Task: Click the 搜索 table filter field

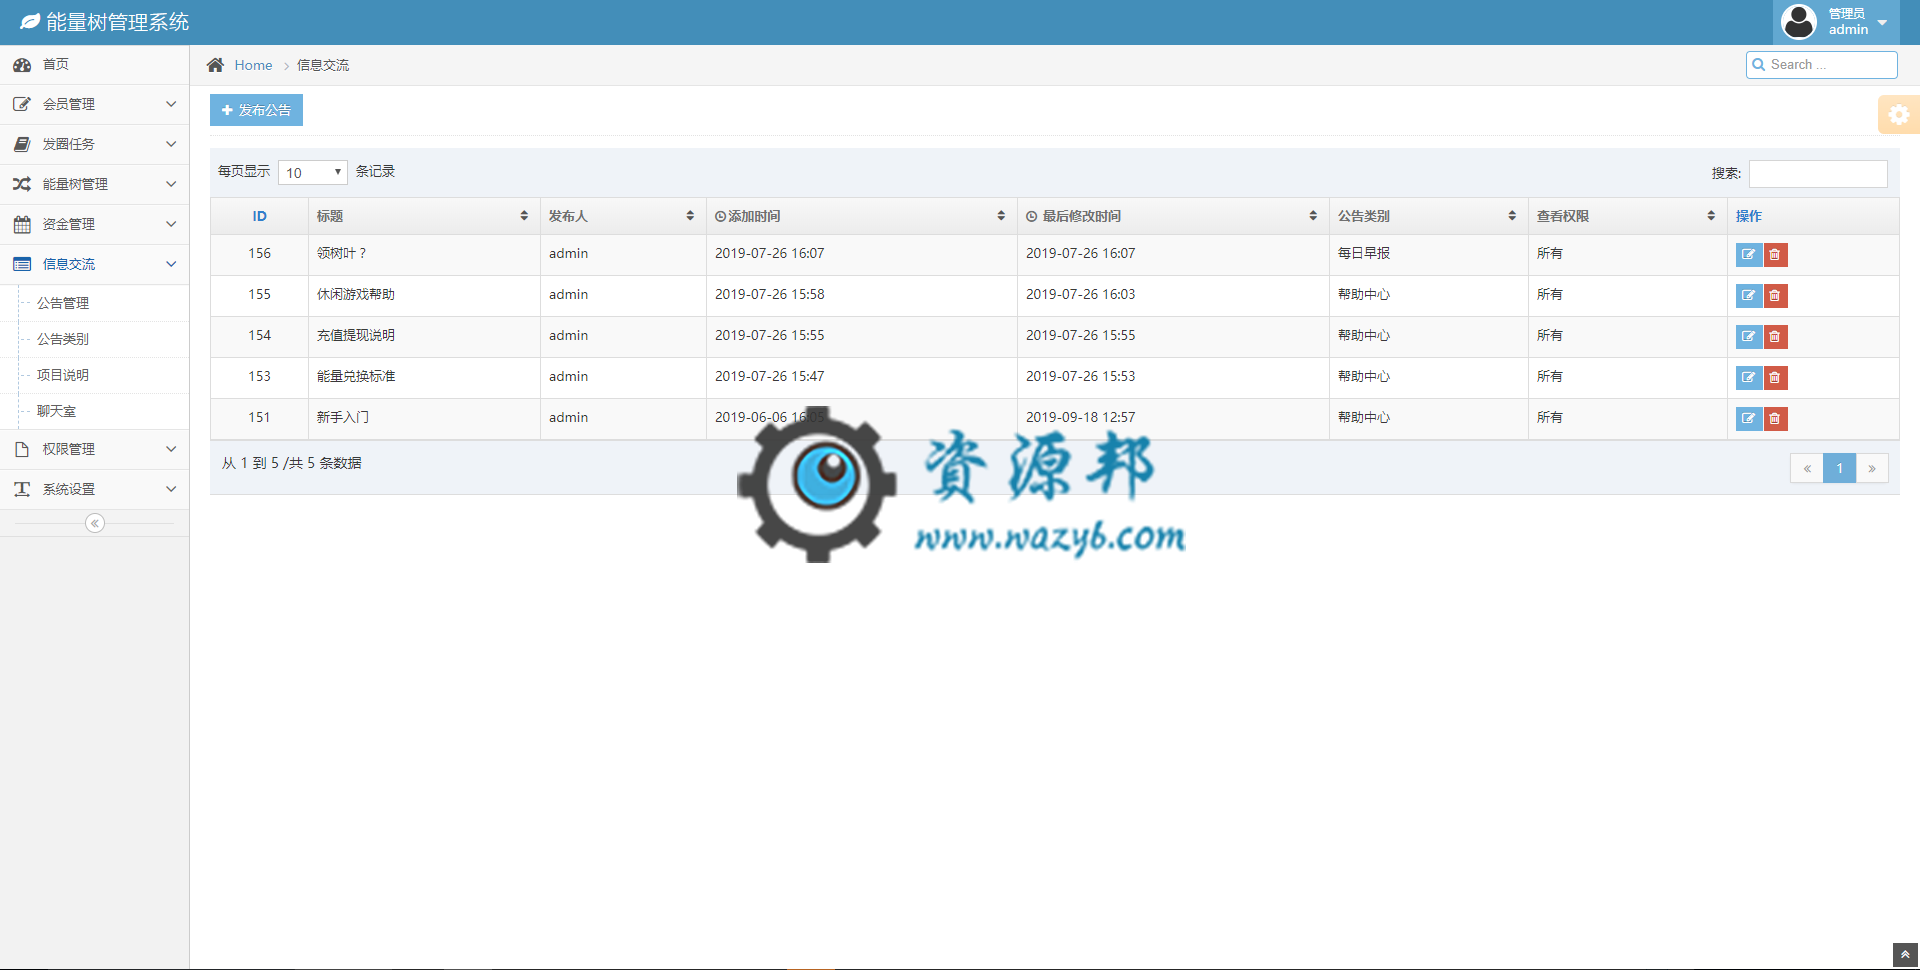Action: click(x=1818, y=173)
